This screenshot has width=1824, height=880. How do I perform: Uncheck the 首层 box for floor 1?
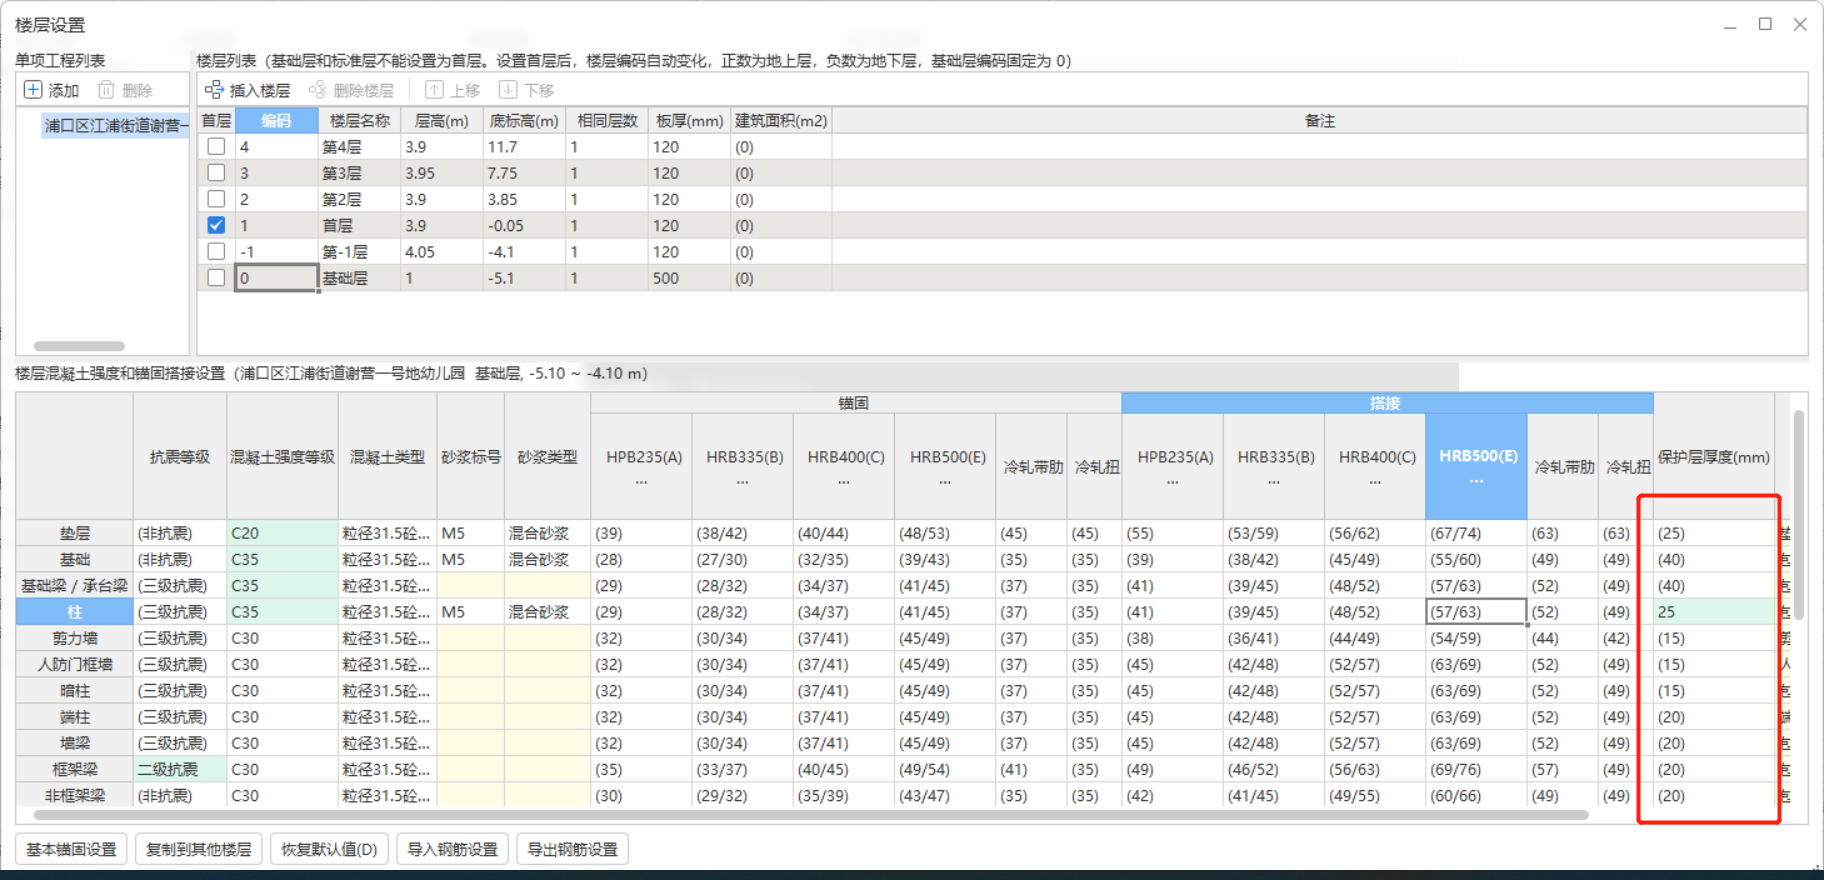coord(216,226)
